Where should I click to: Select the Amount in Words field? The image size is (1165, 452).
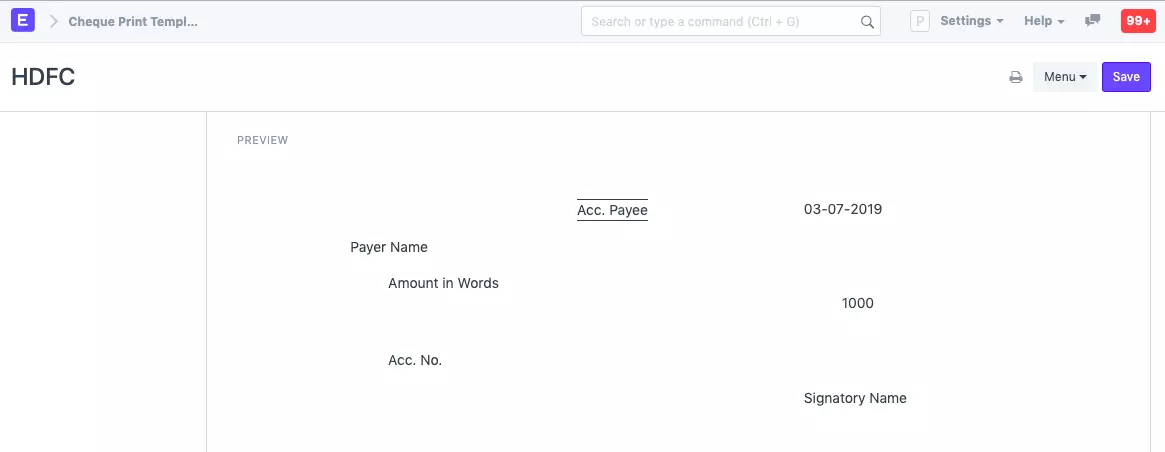(x=443, y=283)
